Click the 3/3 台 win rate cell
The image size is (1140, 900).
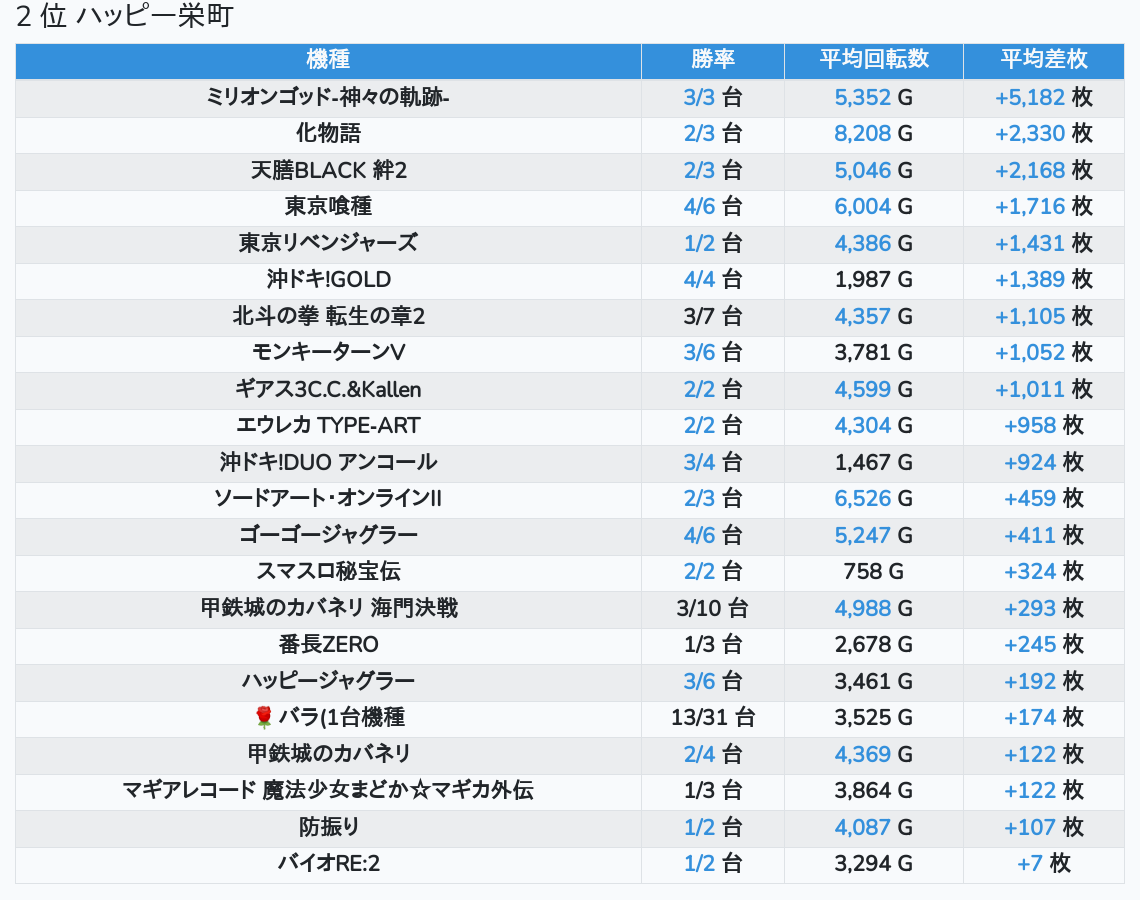tap(712, 97)
